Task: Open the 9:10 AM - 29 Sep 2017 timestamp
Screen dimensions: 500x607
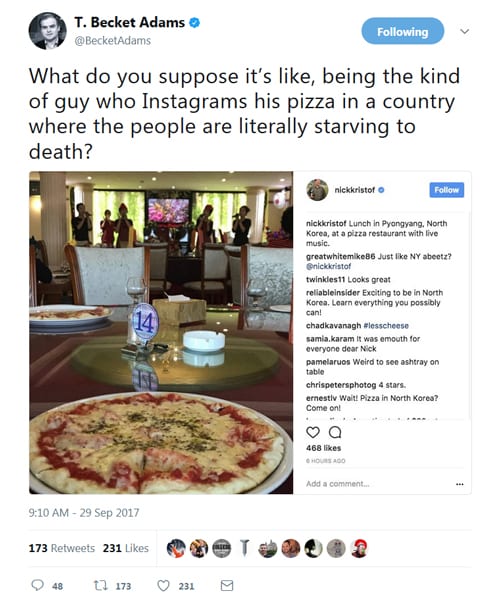Action: [x=84, y=513]
